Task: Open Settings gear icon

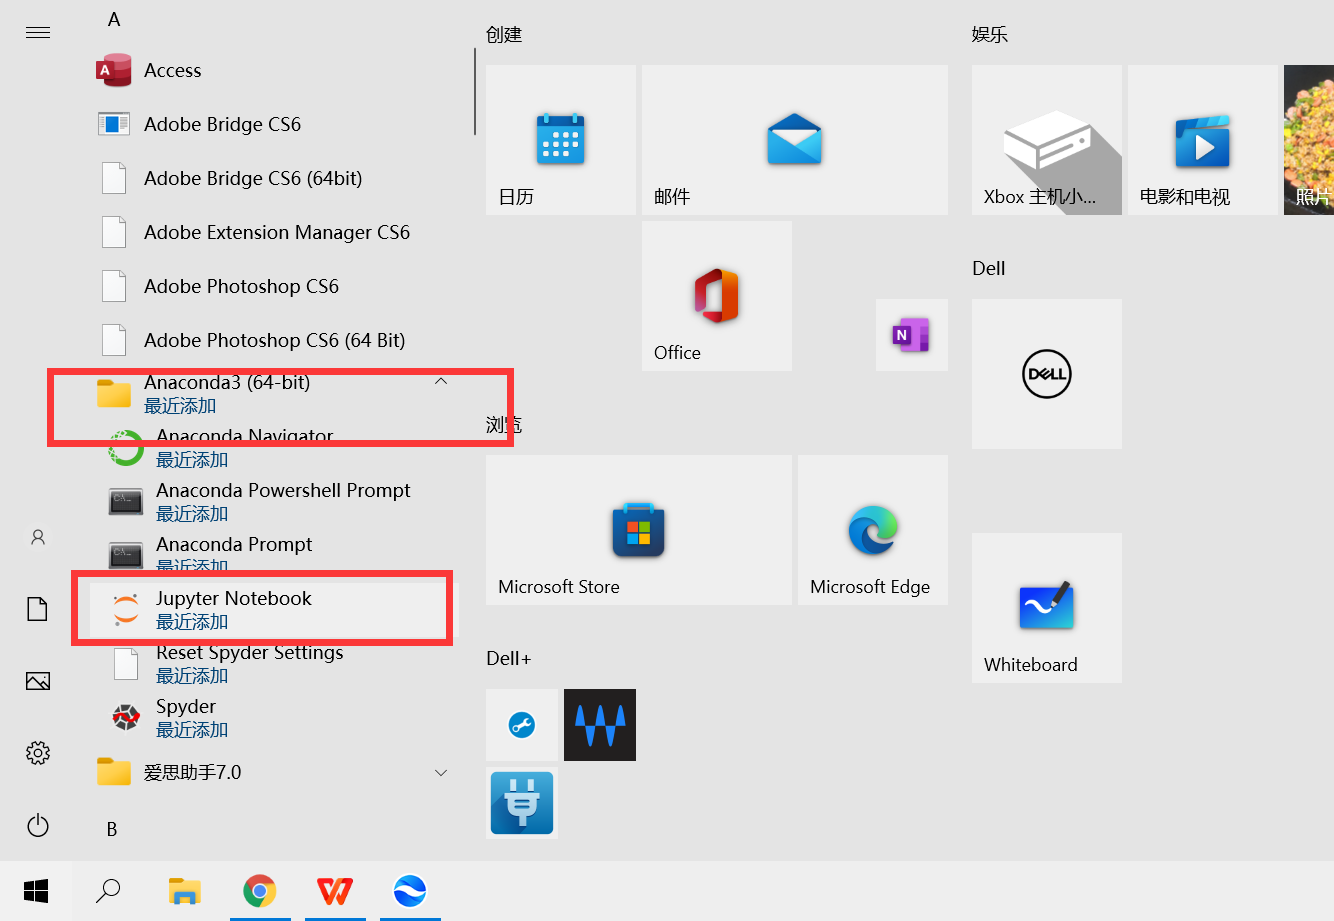Action: click(x=38, y=753)
